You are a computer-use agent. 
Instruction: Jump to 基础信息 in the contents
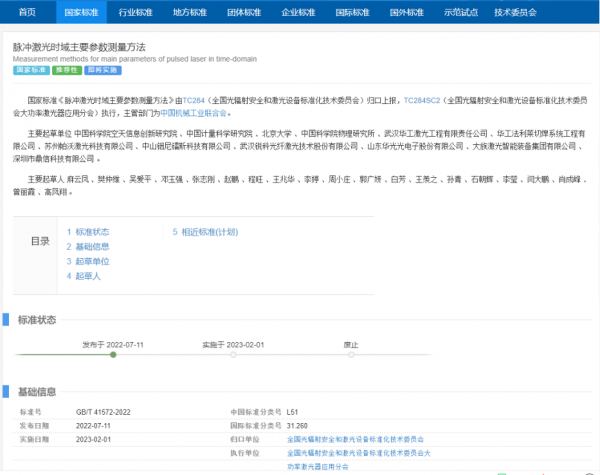click(88, 246)
